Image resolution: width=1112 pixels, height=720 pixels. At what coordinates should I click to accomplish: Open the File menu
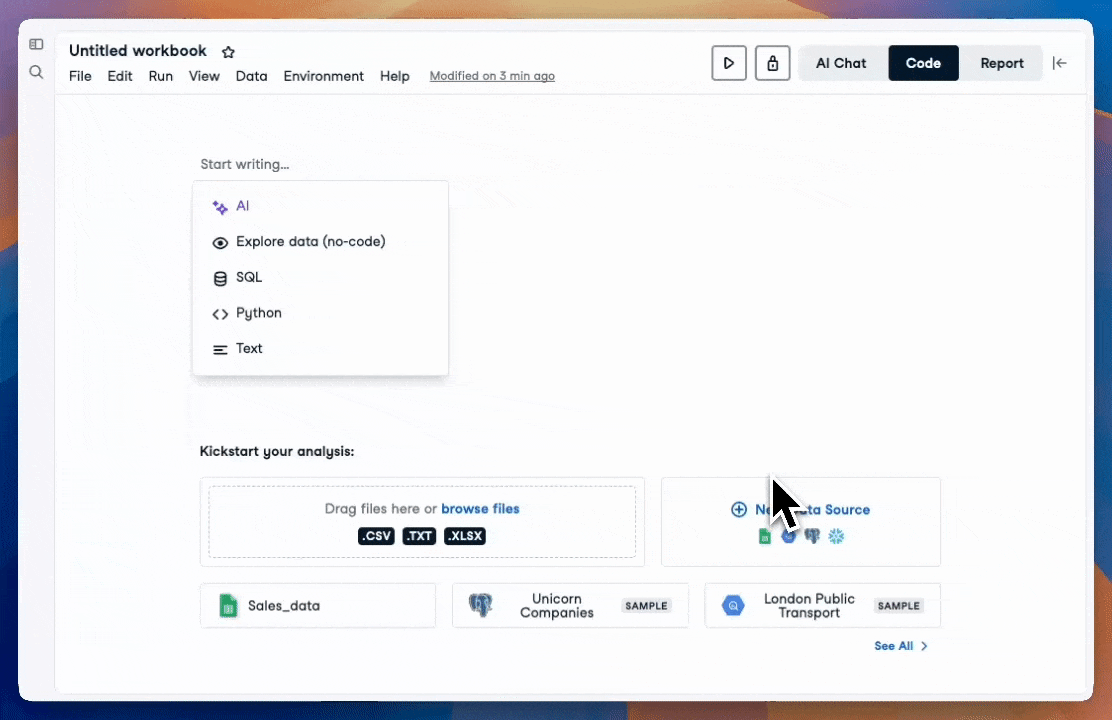80,76
